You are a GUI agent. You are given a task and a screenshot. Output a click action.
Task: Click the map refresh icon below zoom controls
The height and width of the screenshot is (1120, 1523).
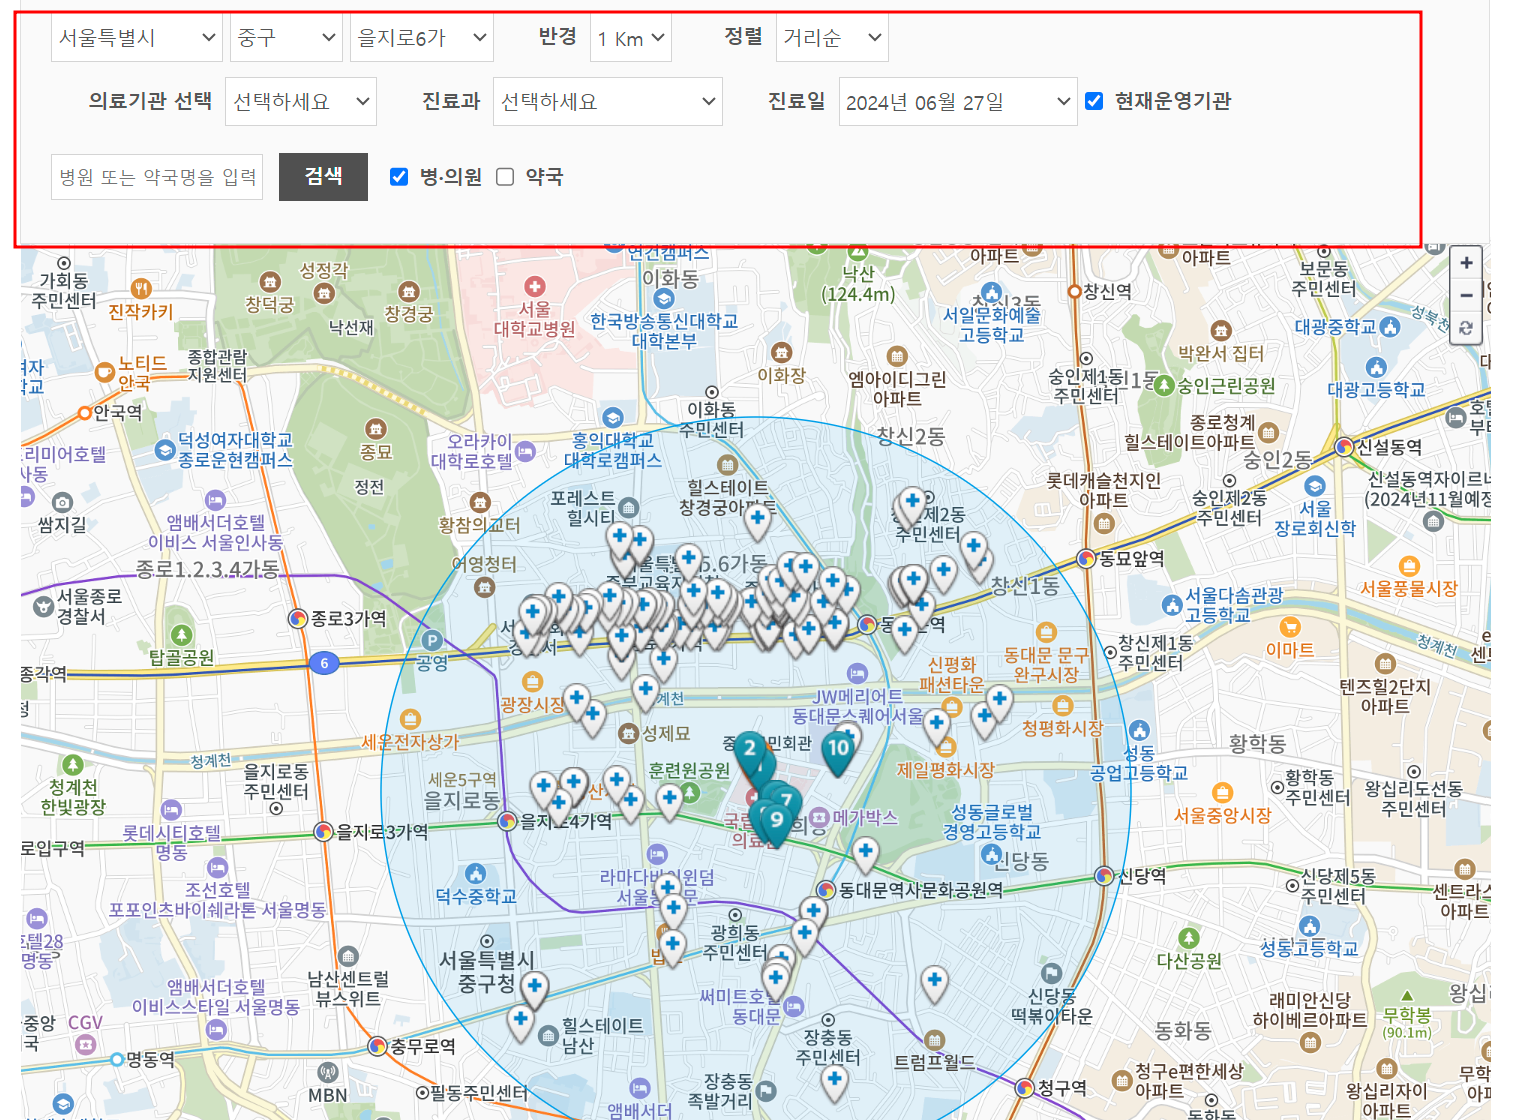click(1466, 328)
